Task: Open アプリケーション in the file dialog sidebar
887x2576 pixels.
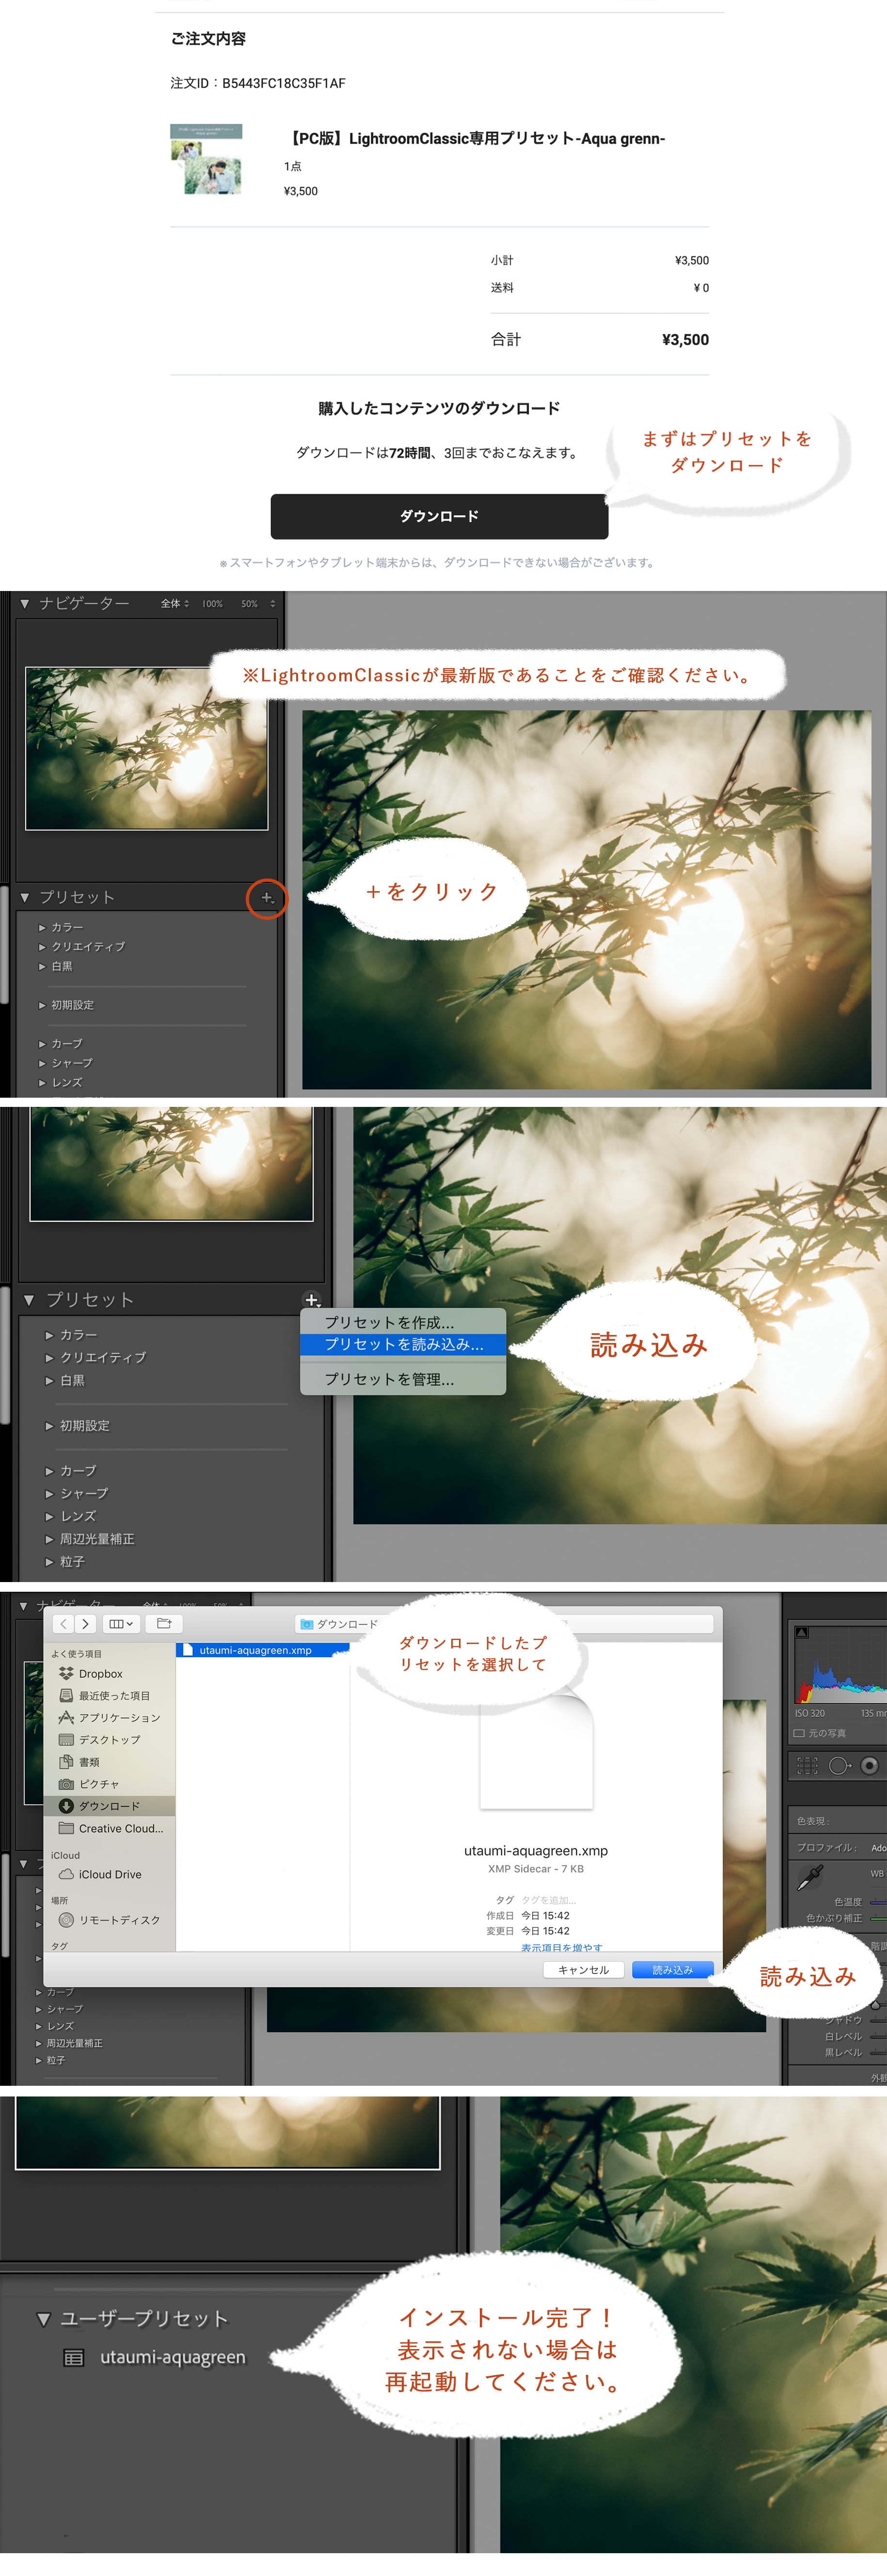Action: 110,1718
